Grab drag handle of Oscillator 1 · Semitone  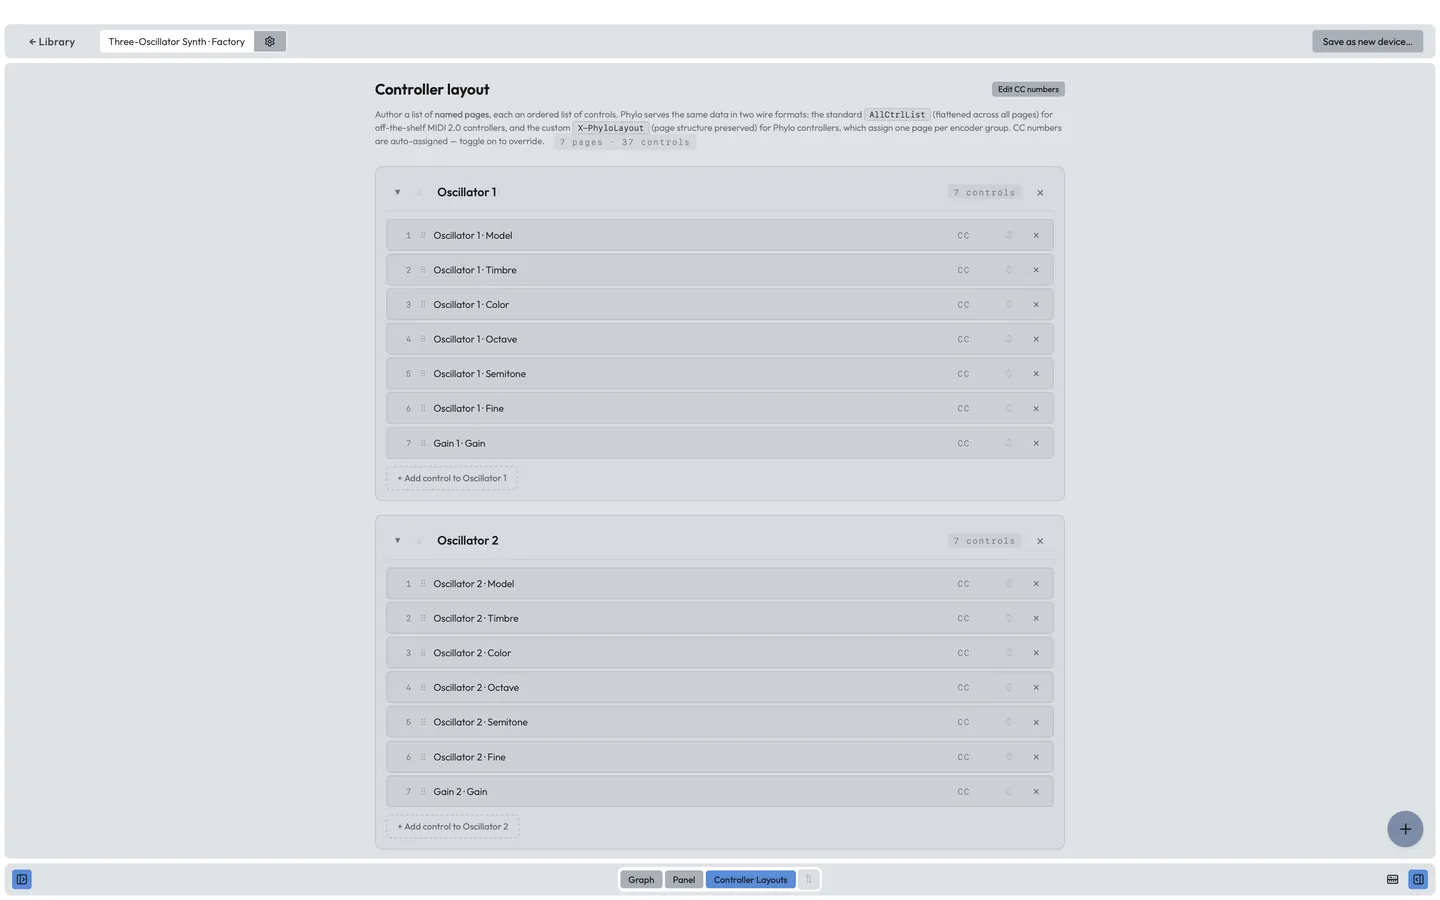tap(423, 374)
